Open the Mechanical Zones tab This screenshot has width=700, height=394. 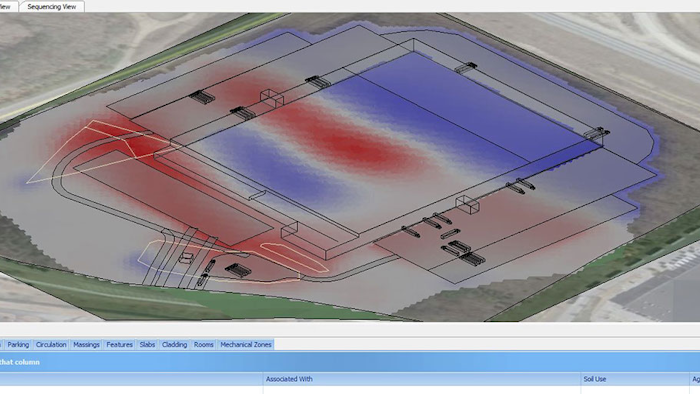point(246,344)
